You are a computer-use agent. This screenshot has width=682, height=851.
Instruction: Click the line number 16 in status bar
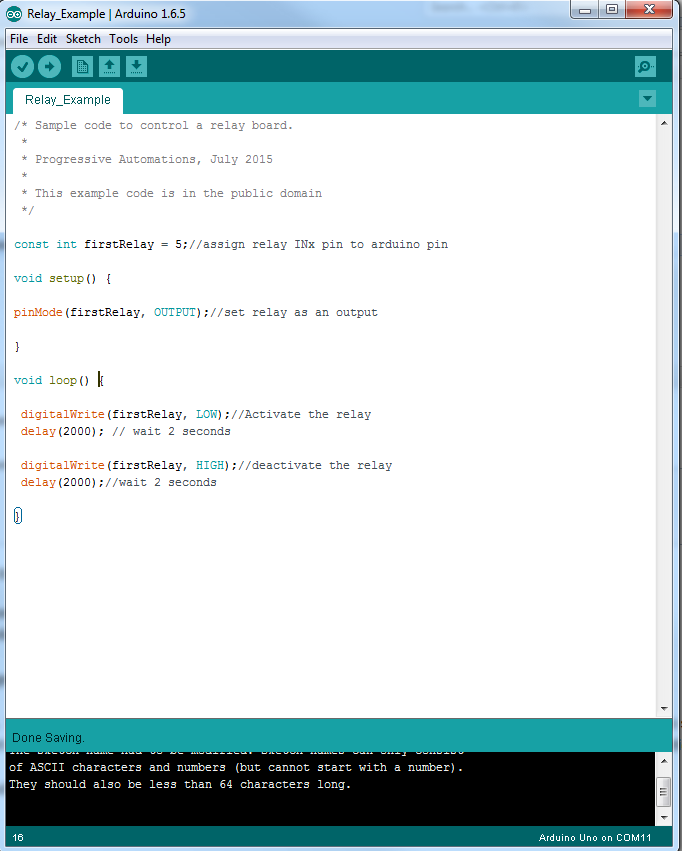click(18, 837)
